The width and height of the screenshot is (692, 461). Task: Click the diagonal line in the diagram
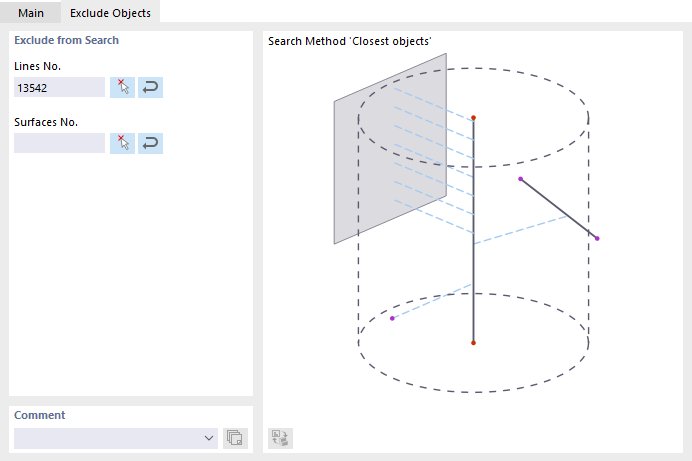pyautogui.click(x=558, y=208)
